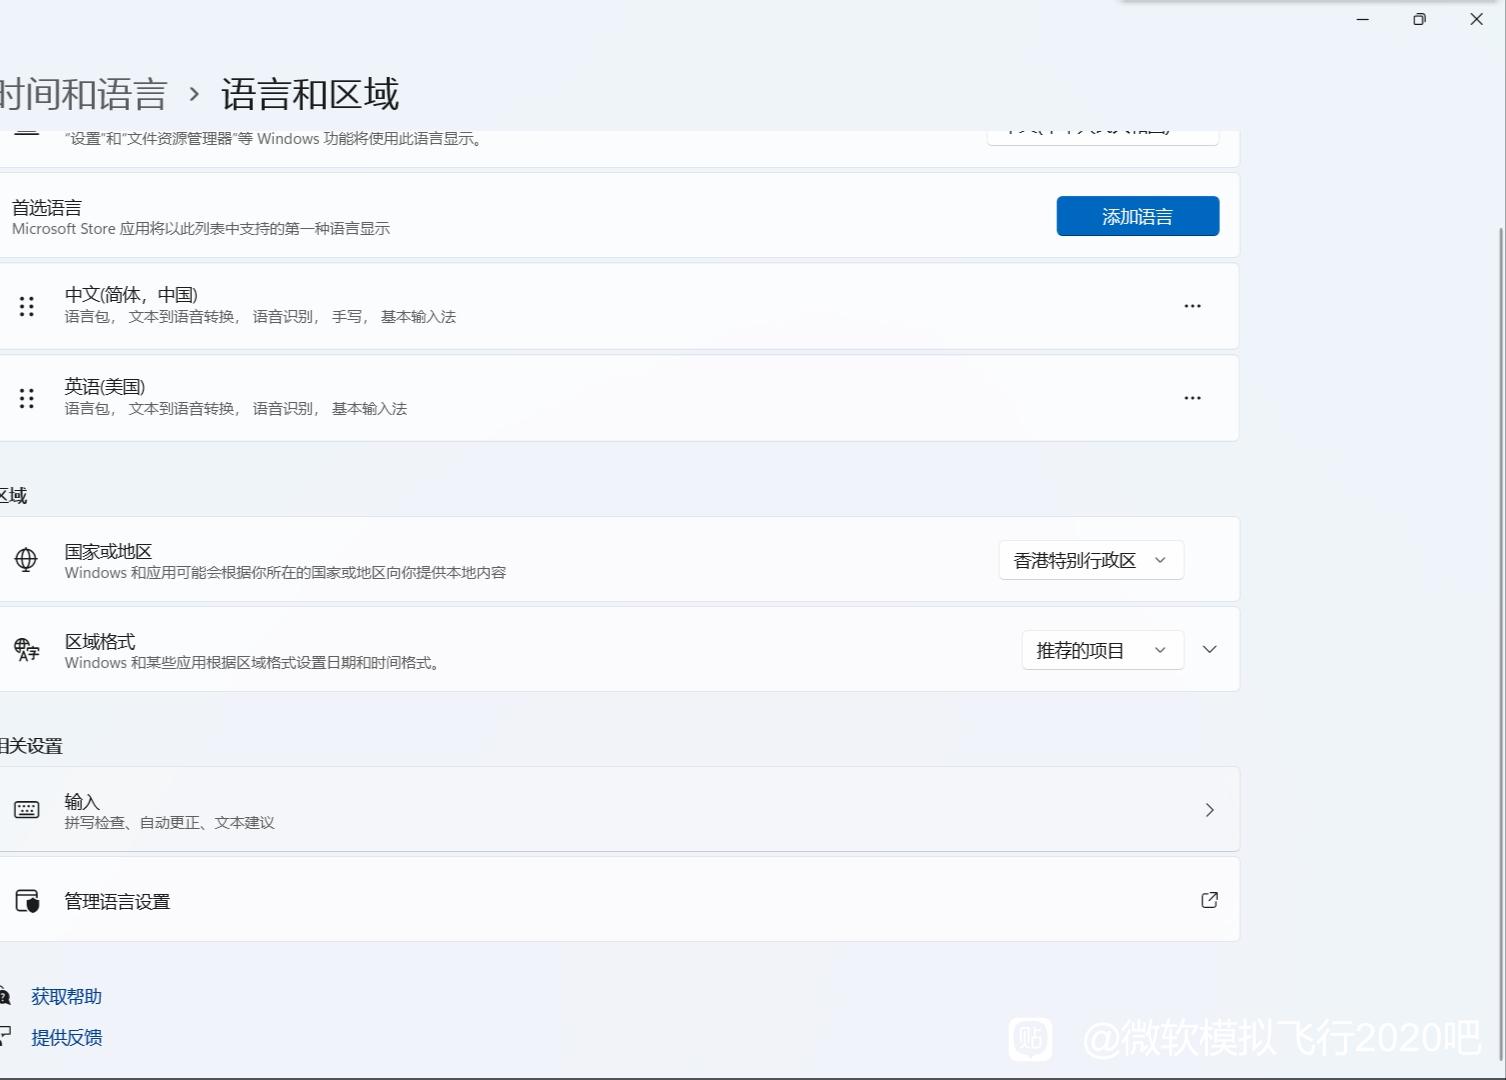Image resolution: width=1506 pixels, height=1080 pixels.
Task: Click the 添加语言 button
Action: 1137,216
